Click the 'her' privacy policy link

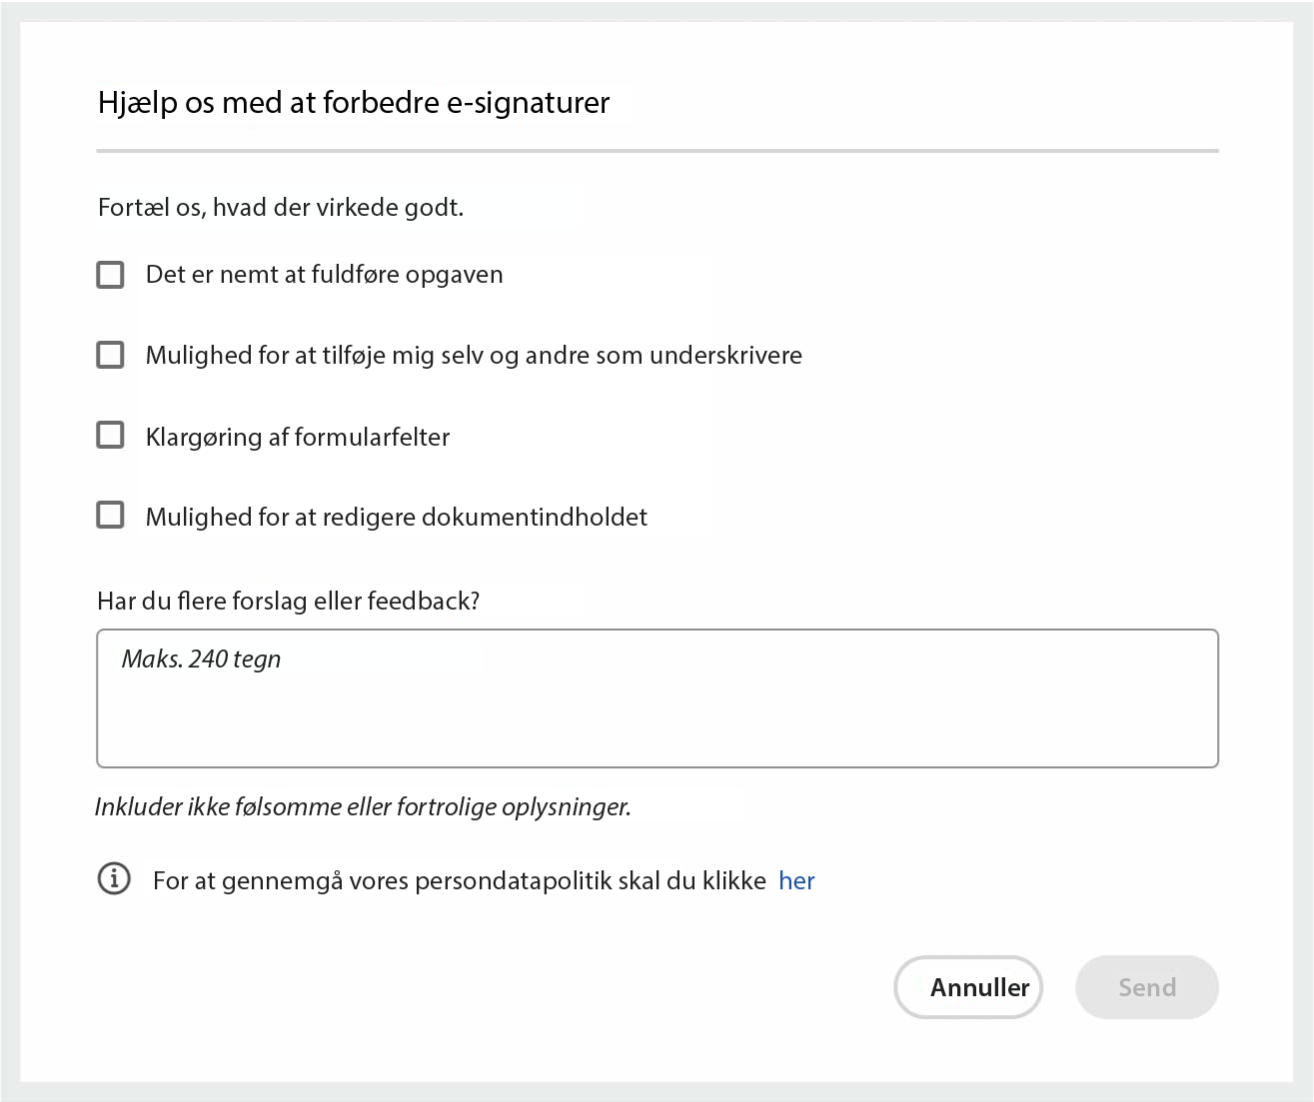point(796,881)
